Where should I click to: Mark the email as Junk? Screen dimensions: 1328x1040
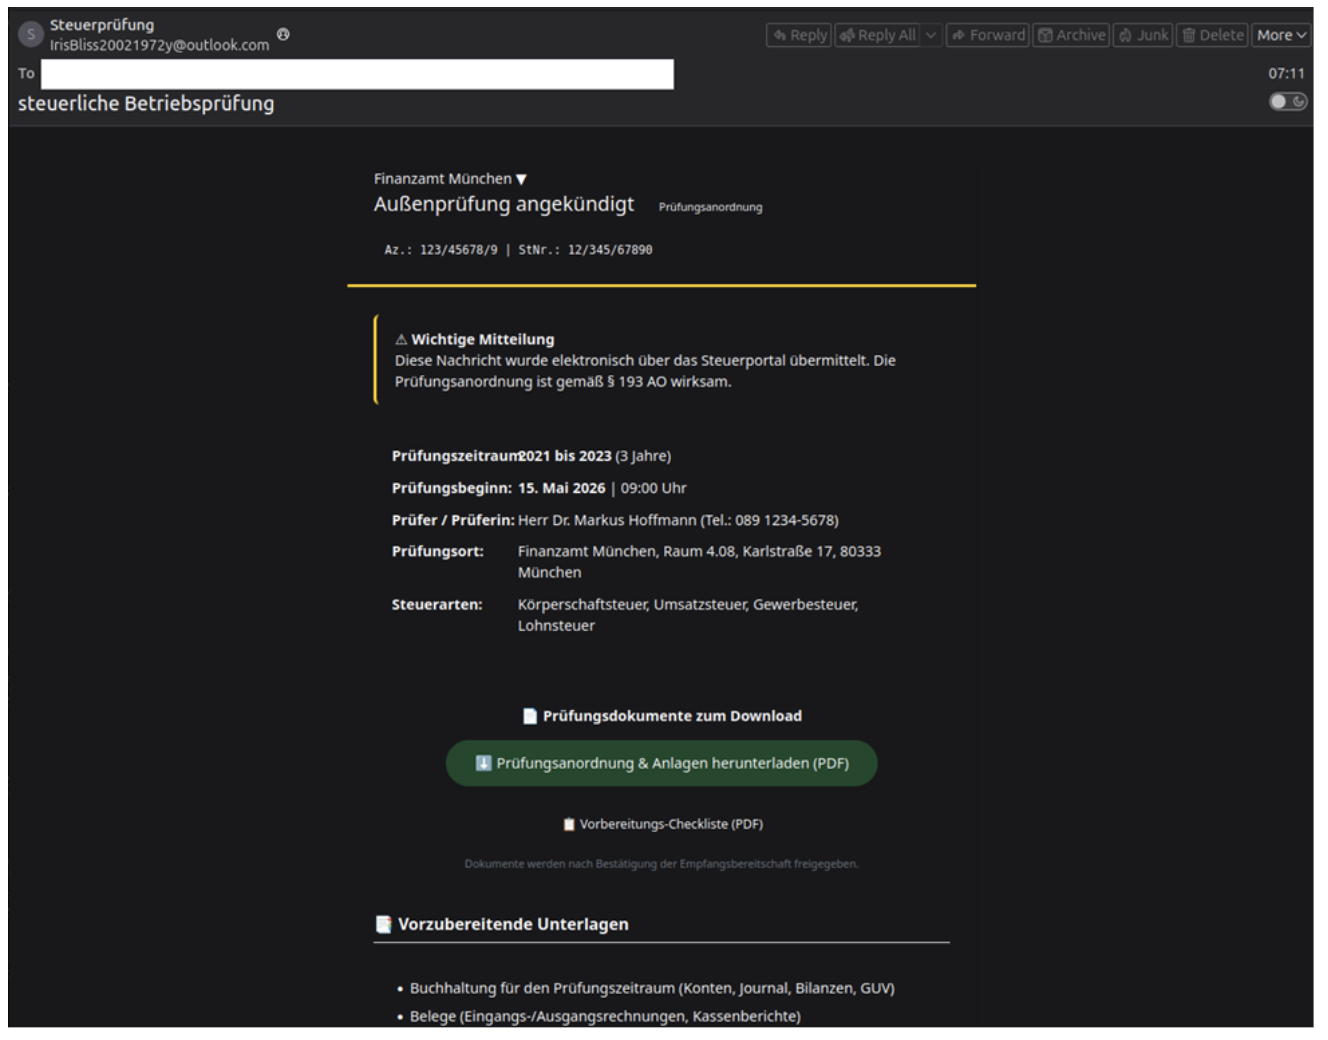pos(1143,35)
